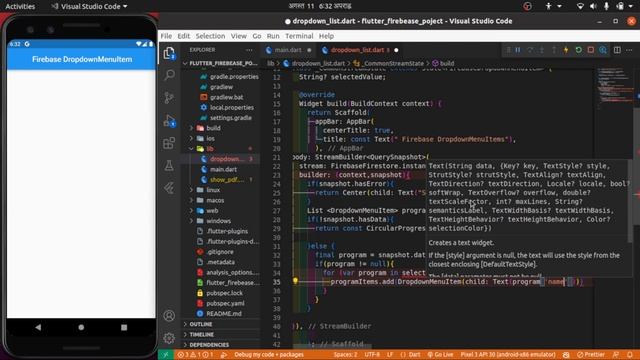Image resolution: width=640 pixels, height=360 pixels.
Task: Open README.md in the explorer
Action: click(224, 313)
